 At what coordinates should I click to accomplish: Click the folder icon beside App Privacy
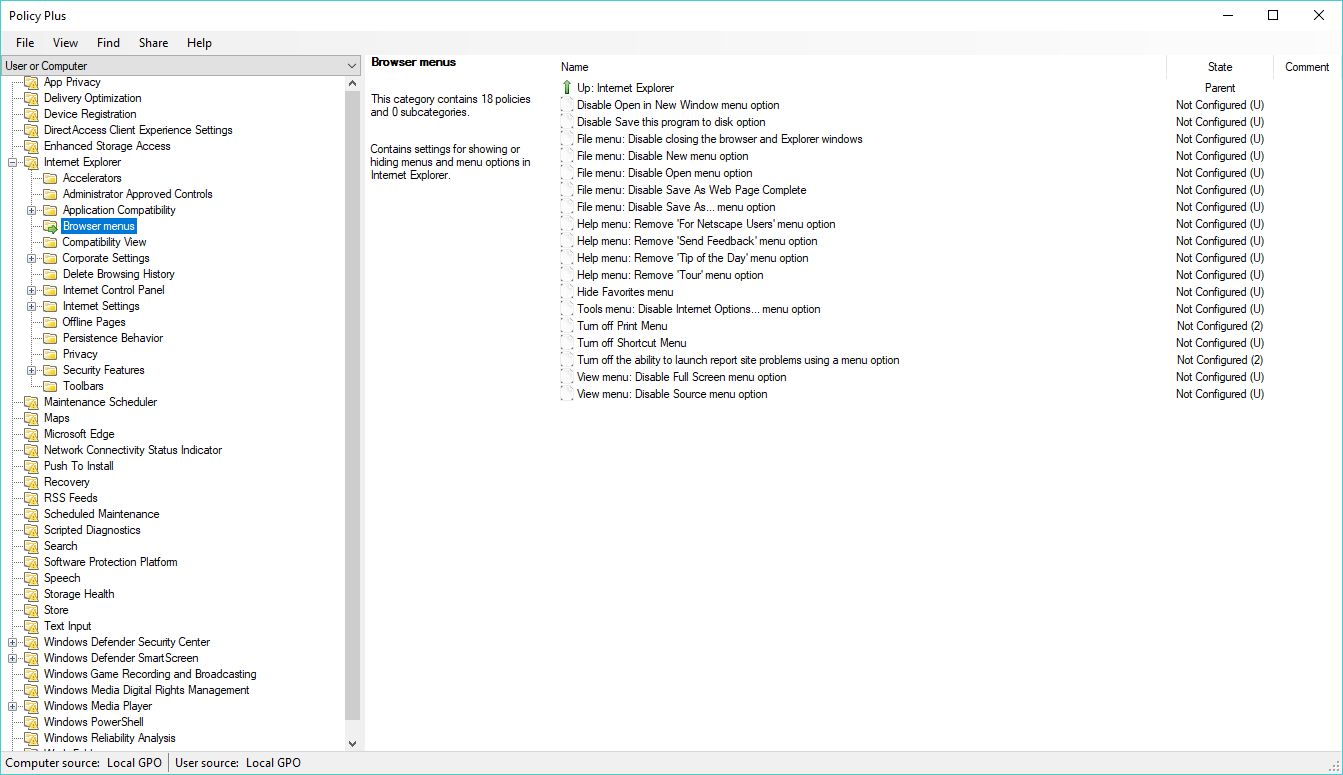(31, 82)
